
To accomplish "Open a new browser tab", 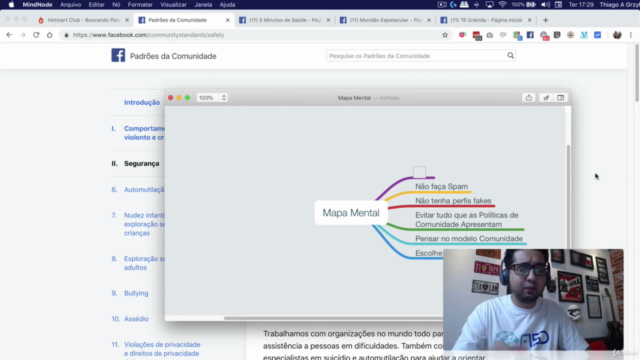I will pyautogui.click(x=546, y=20).
